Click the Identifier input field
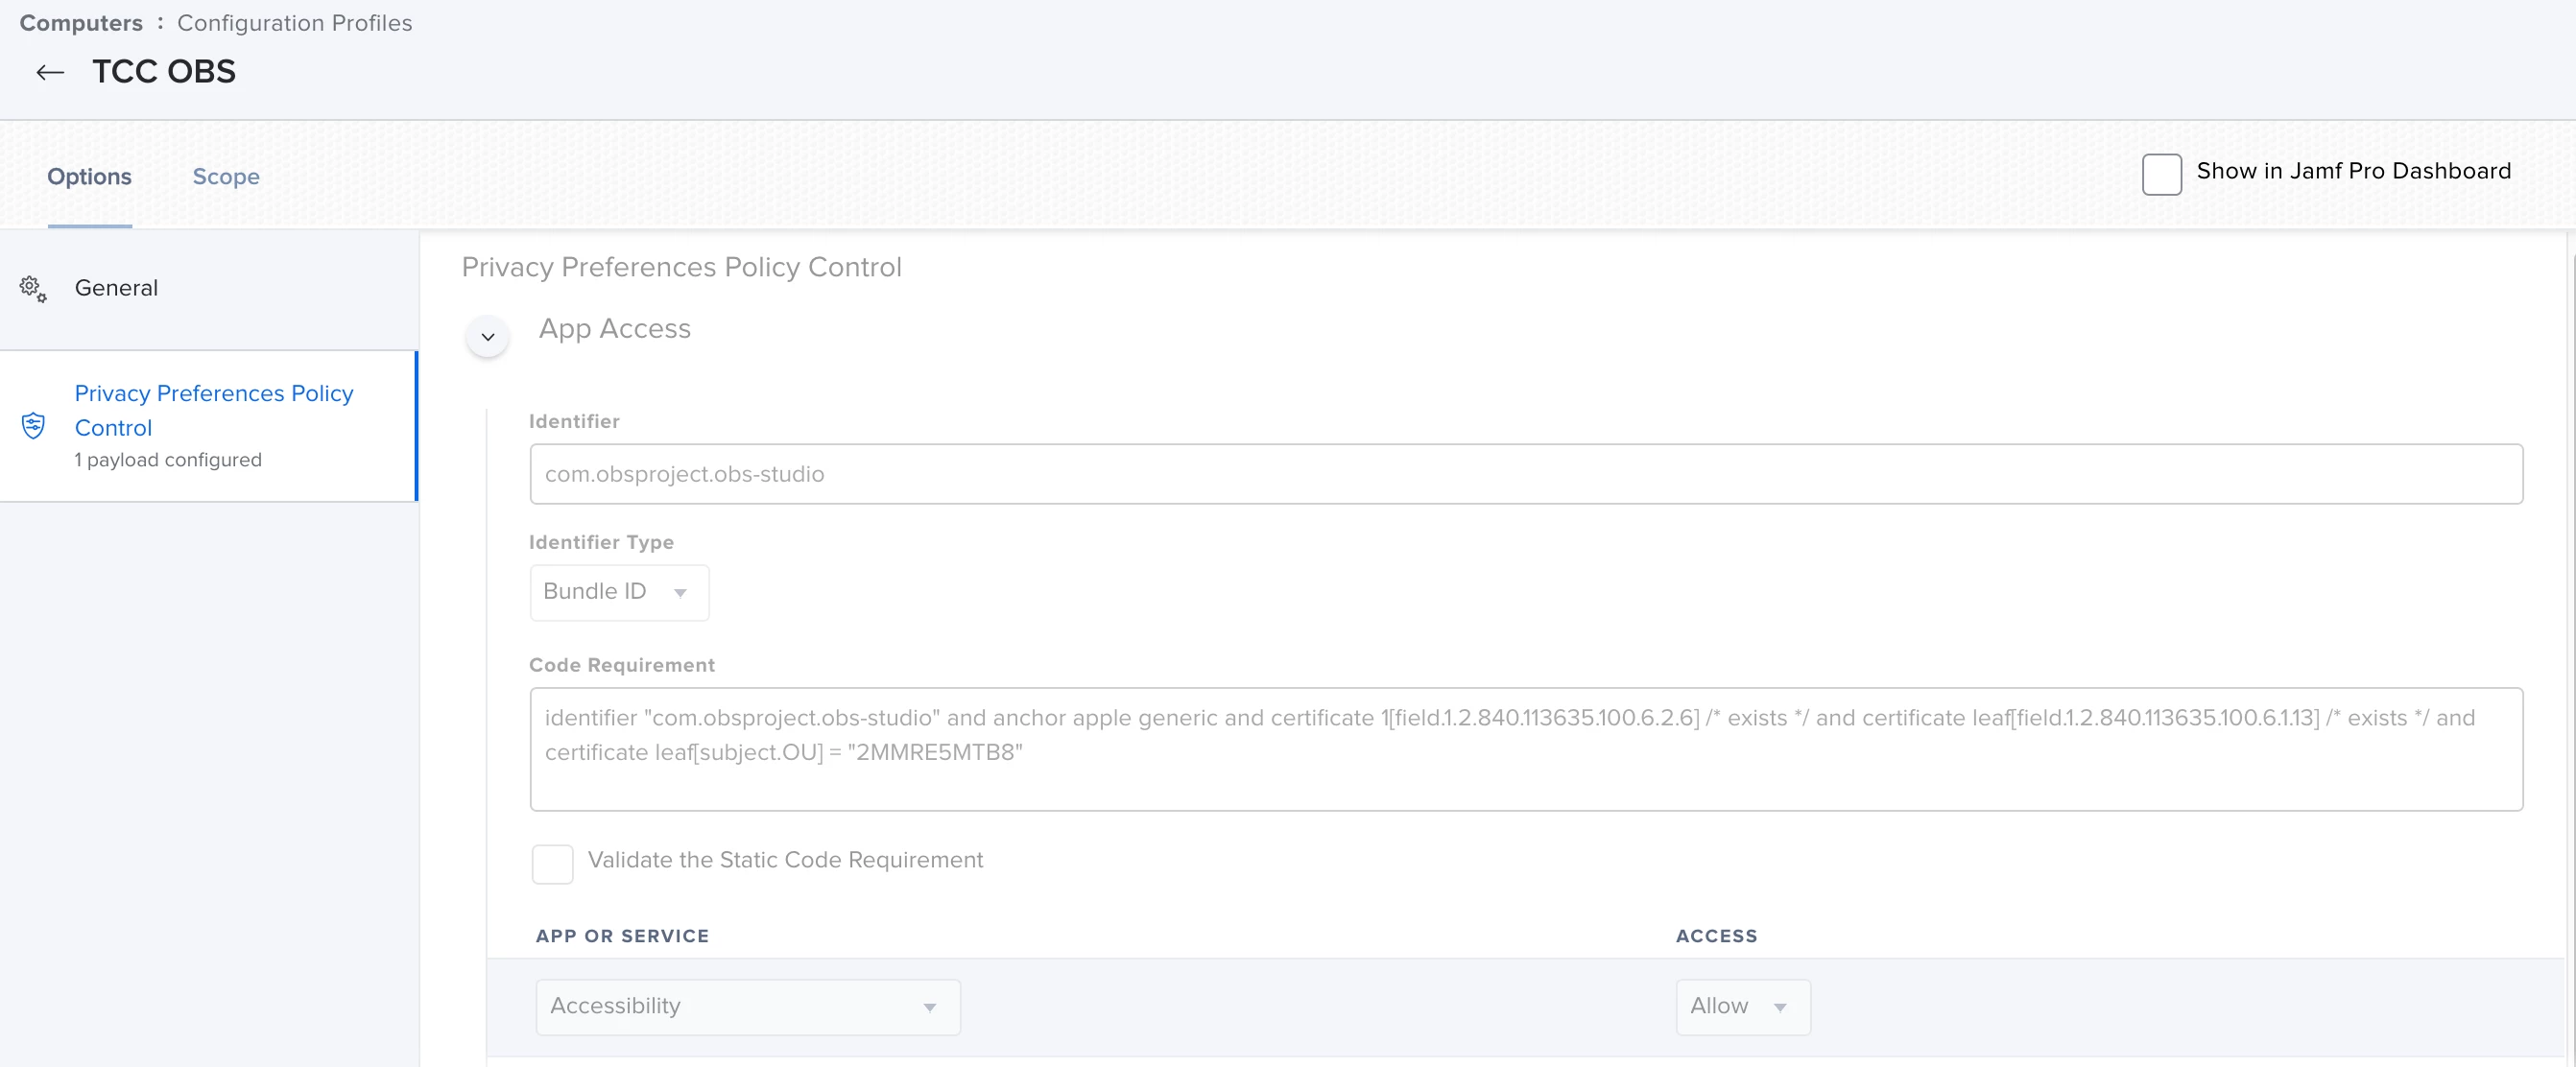 [x=1525, y=474]
